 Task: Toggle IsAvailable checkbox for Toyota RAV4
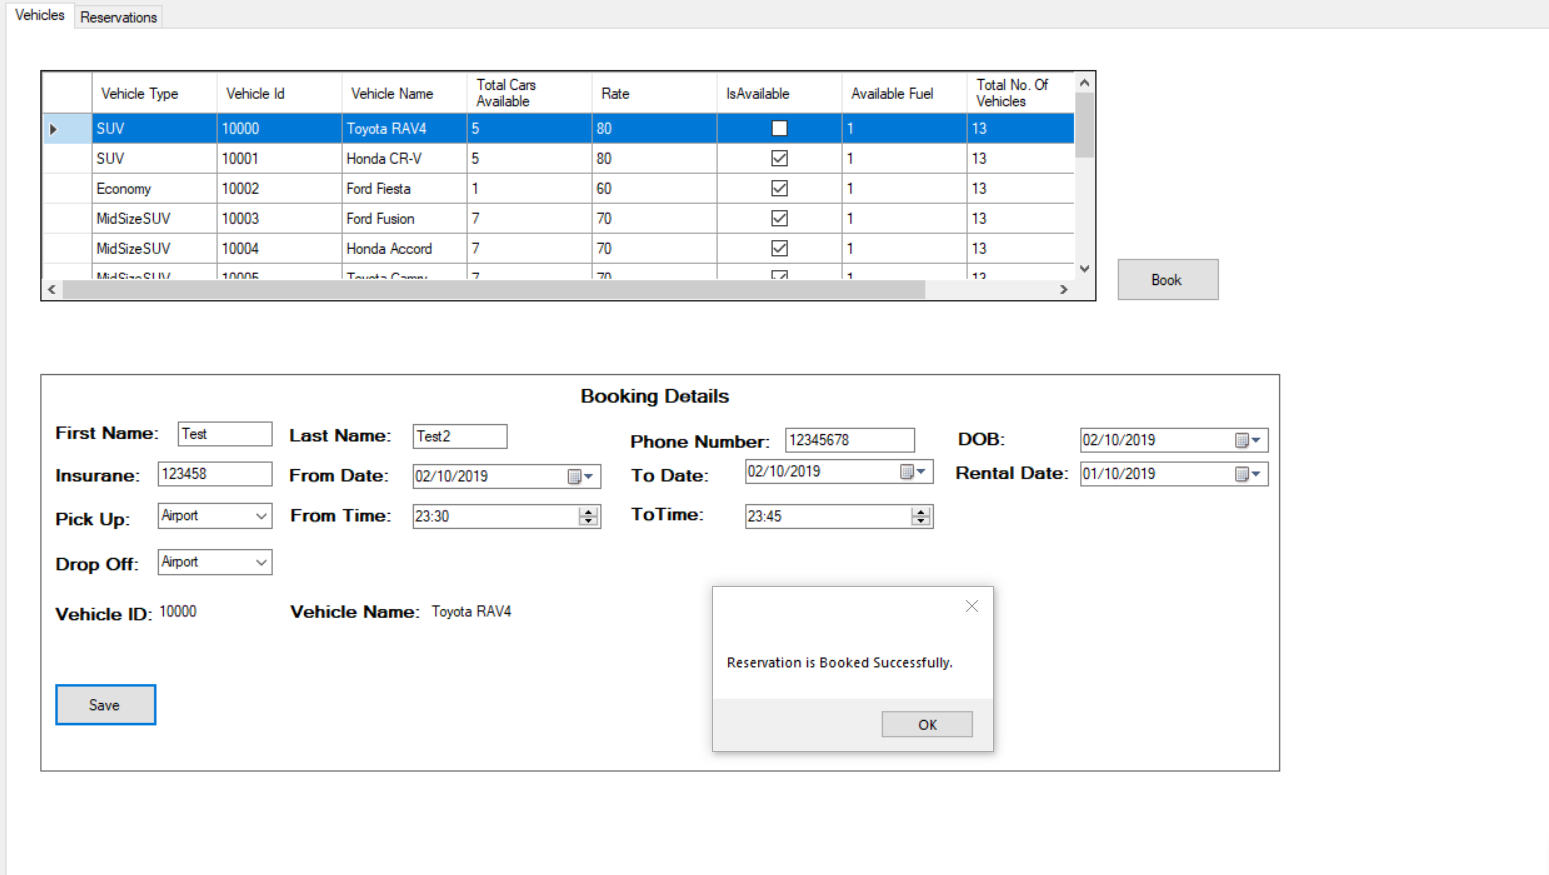pos(779,128)
